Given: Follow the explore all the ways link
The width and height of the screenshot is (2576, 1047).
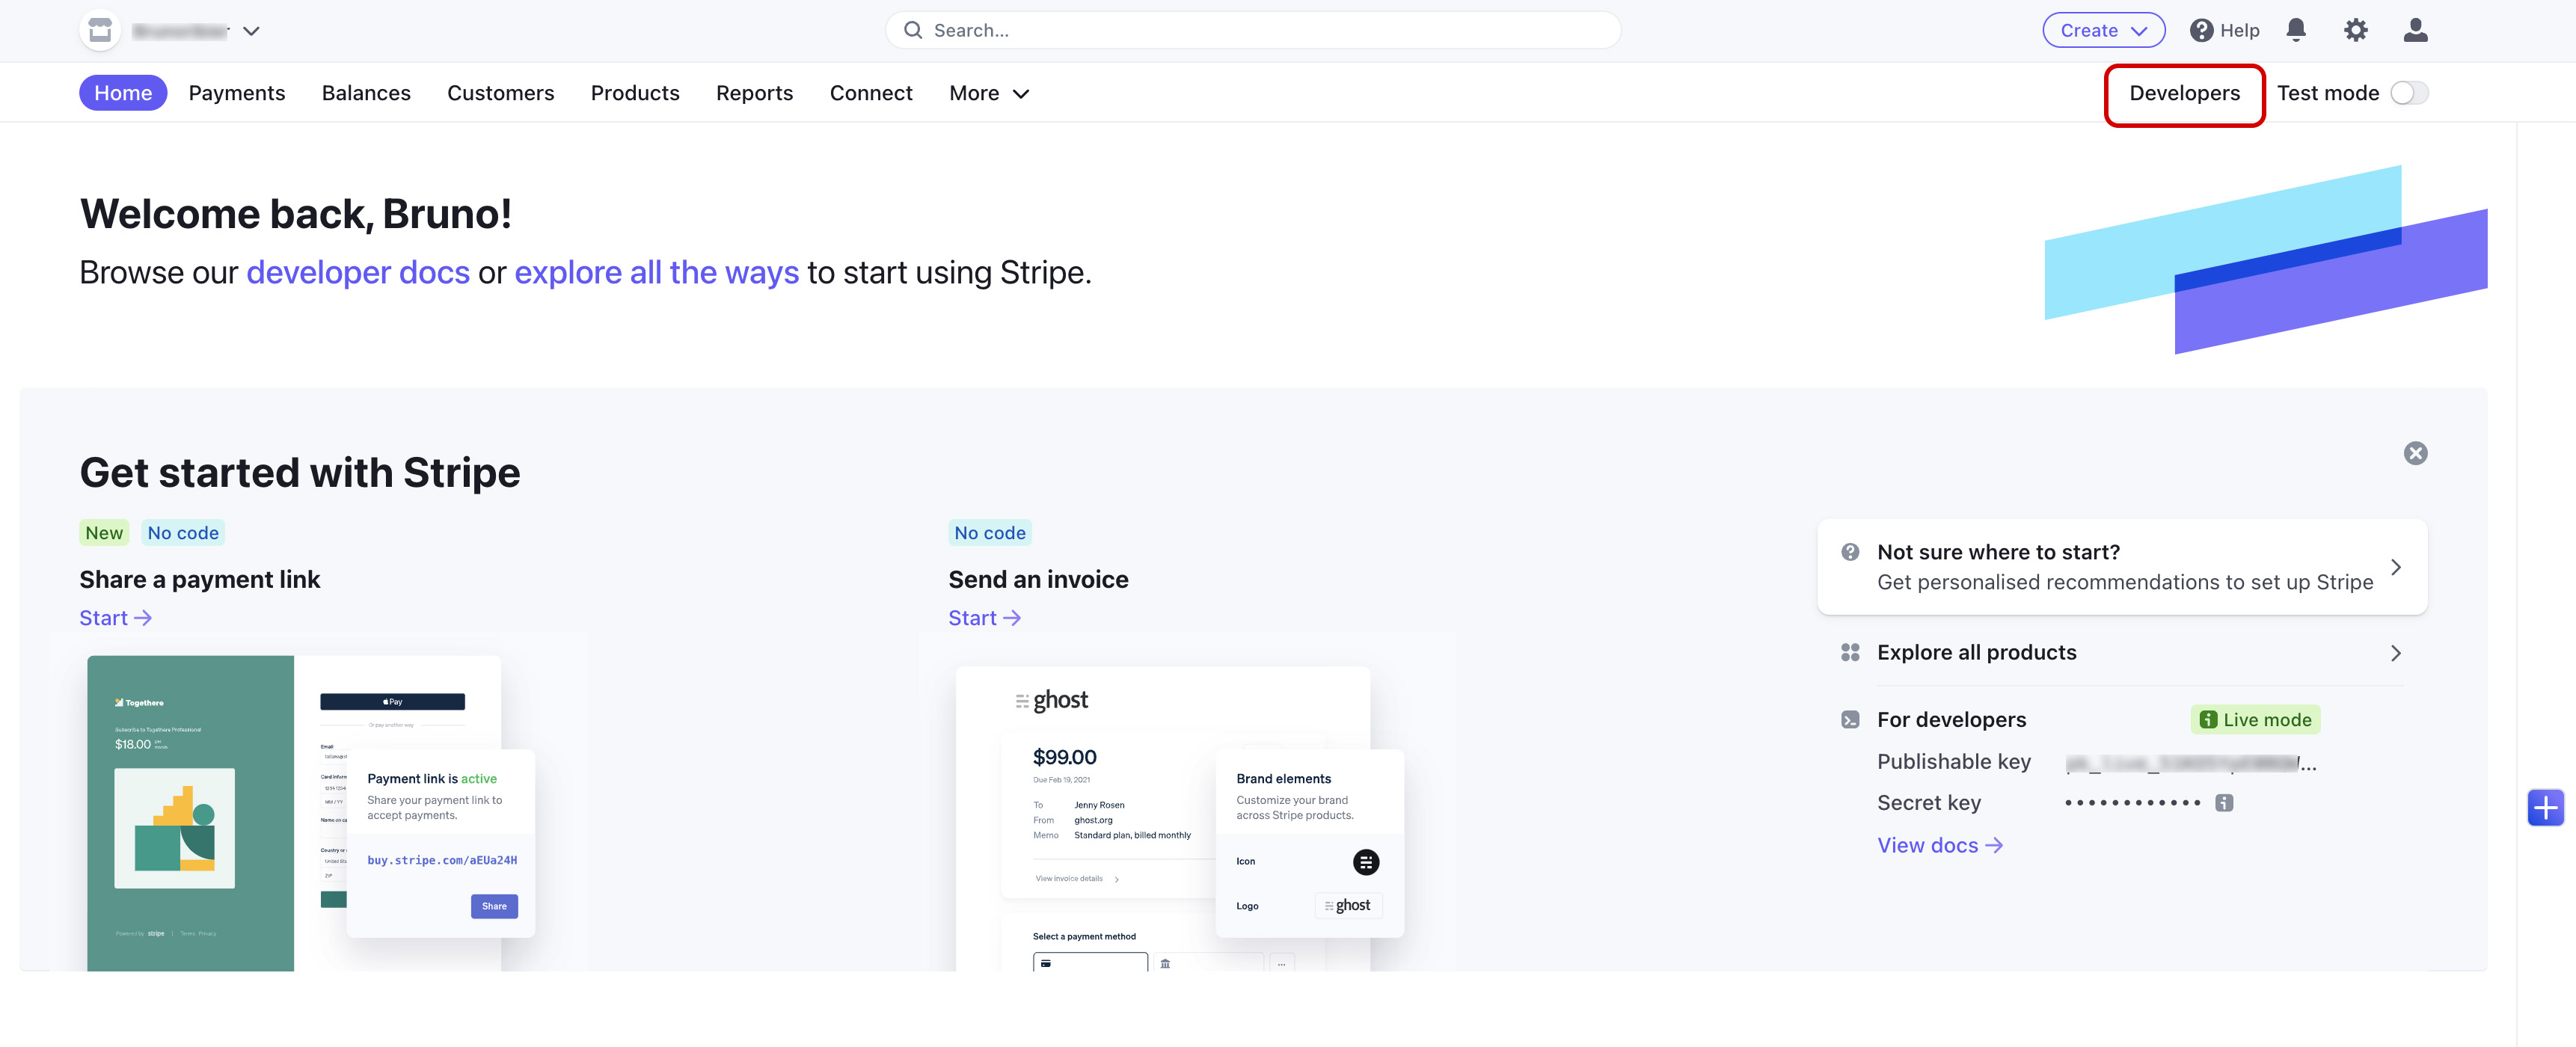Looking at the screenshot, I should 656,272.
